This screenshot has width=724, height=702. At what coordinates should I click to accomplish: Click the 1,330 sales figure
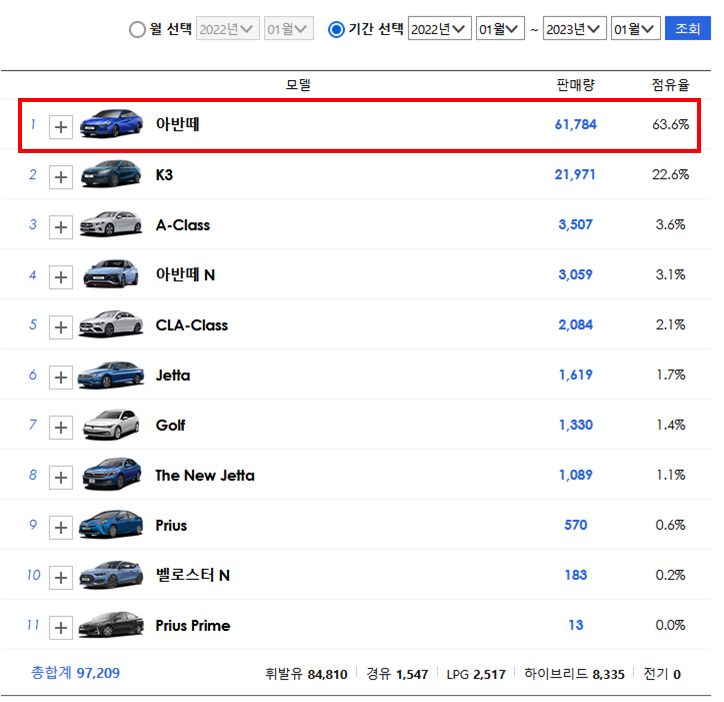pos(576,425)
